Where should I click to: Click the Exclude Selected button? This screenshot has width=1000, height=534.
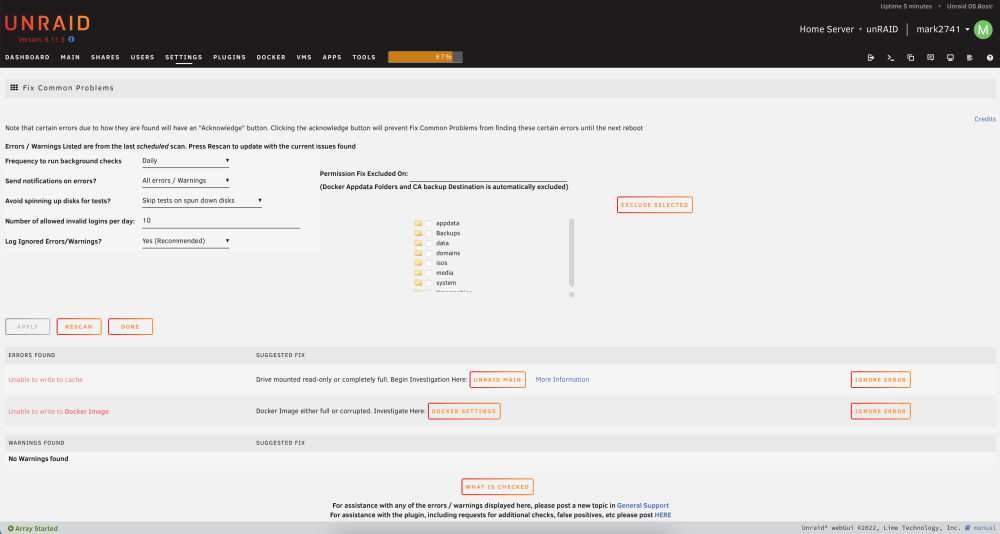[x=654, y=205]
